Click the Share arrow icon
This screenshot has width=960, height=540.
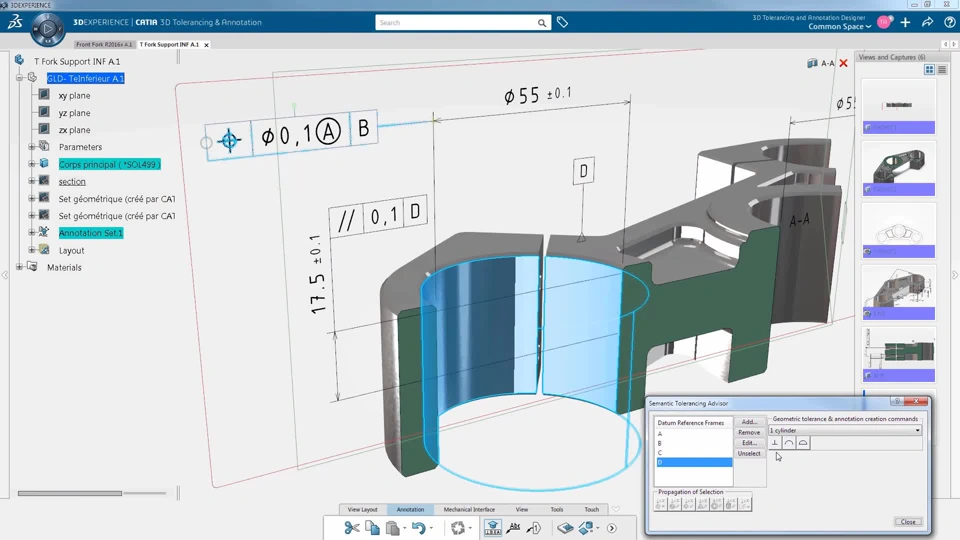928,23
